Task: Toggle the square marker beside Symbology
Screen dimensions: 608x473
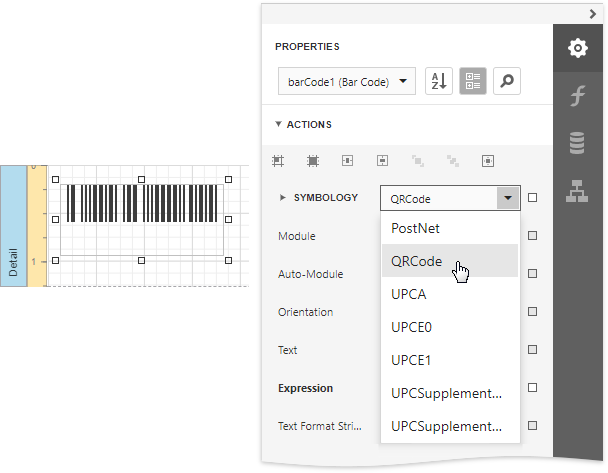Action: tap(532, 198)
